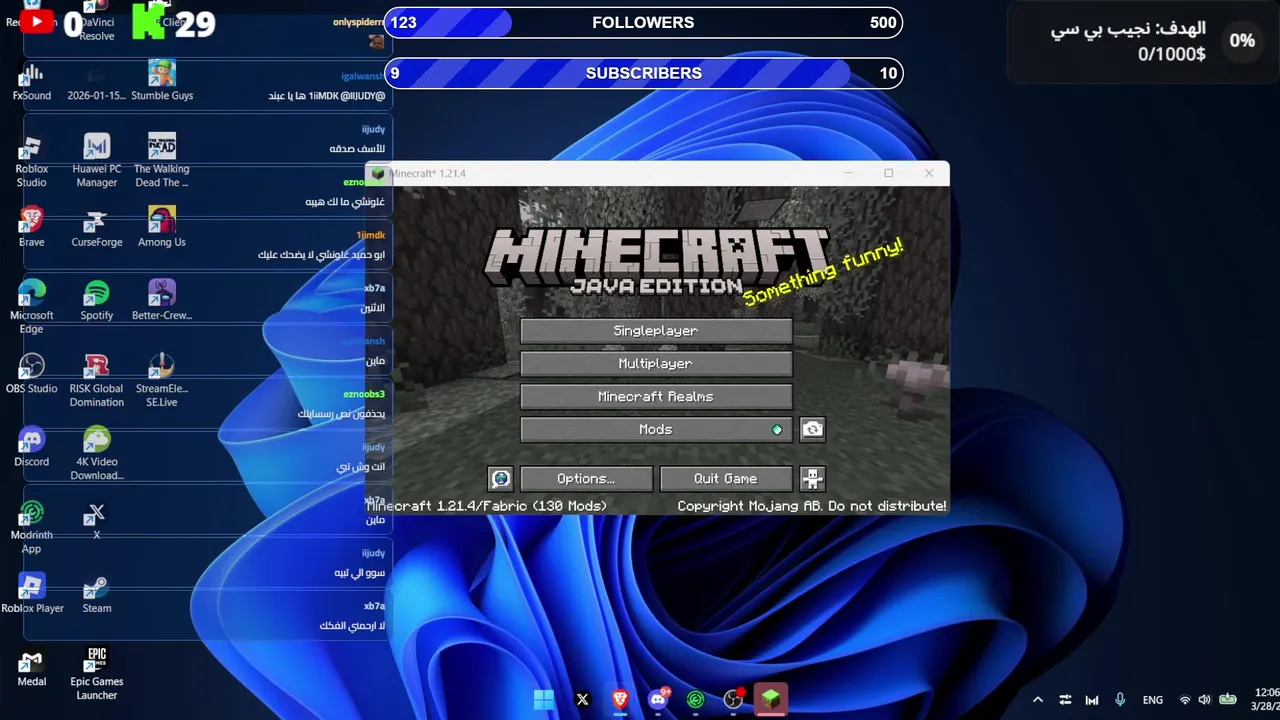Select the Discord desktop shortcut
The width and height of the screenshot is (1280, 720).
[x=32, y=447]
